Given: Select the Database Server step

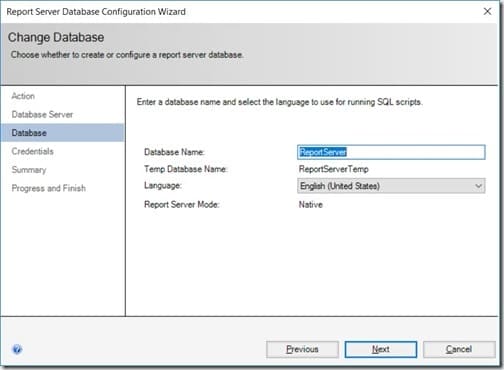Looking at the screenshot, I should tap(42, 115).
